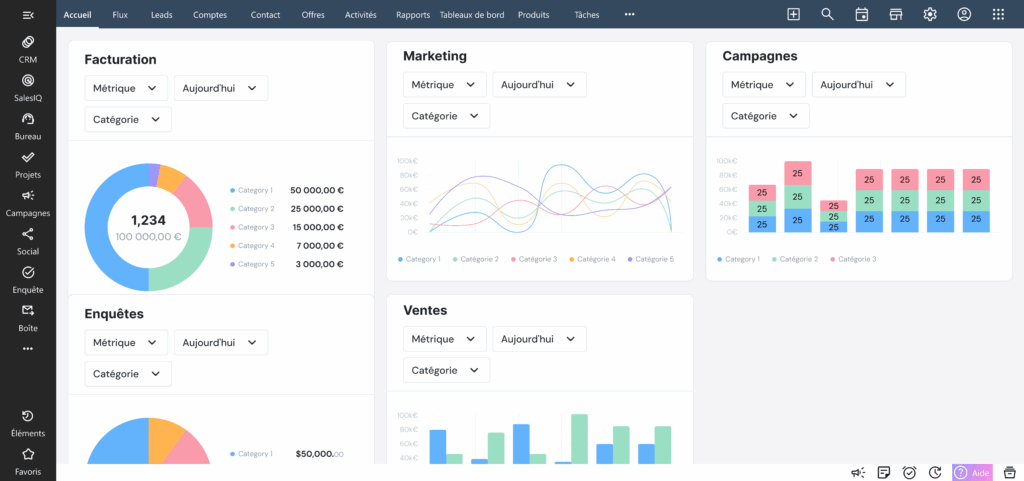Open the marketplace store icon

(x=896, y=14)
